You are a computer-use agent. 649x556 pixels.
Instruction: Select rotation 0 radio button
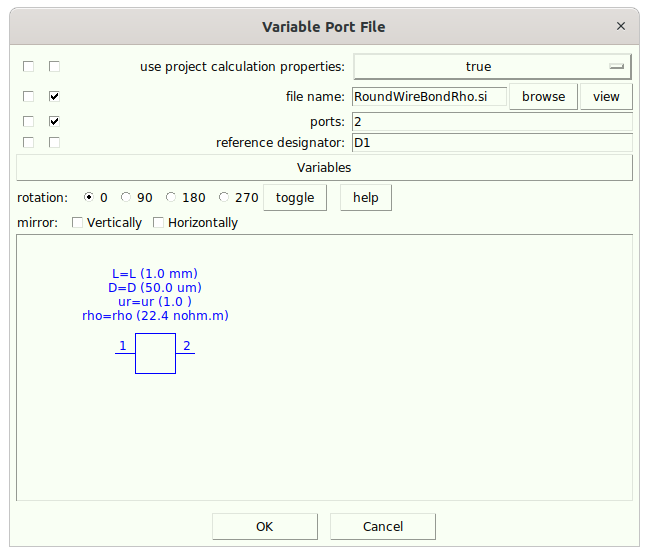point(89,197)
